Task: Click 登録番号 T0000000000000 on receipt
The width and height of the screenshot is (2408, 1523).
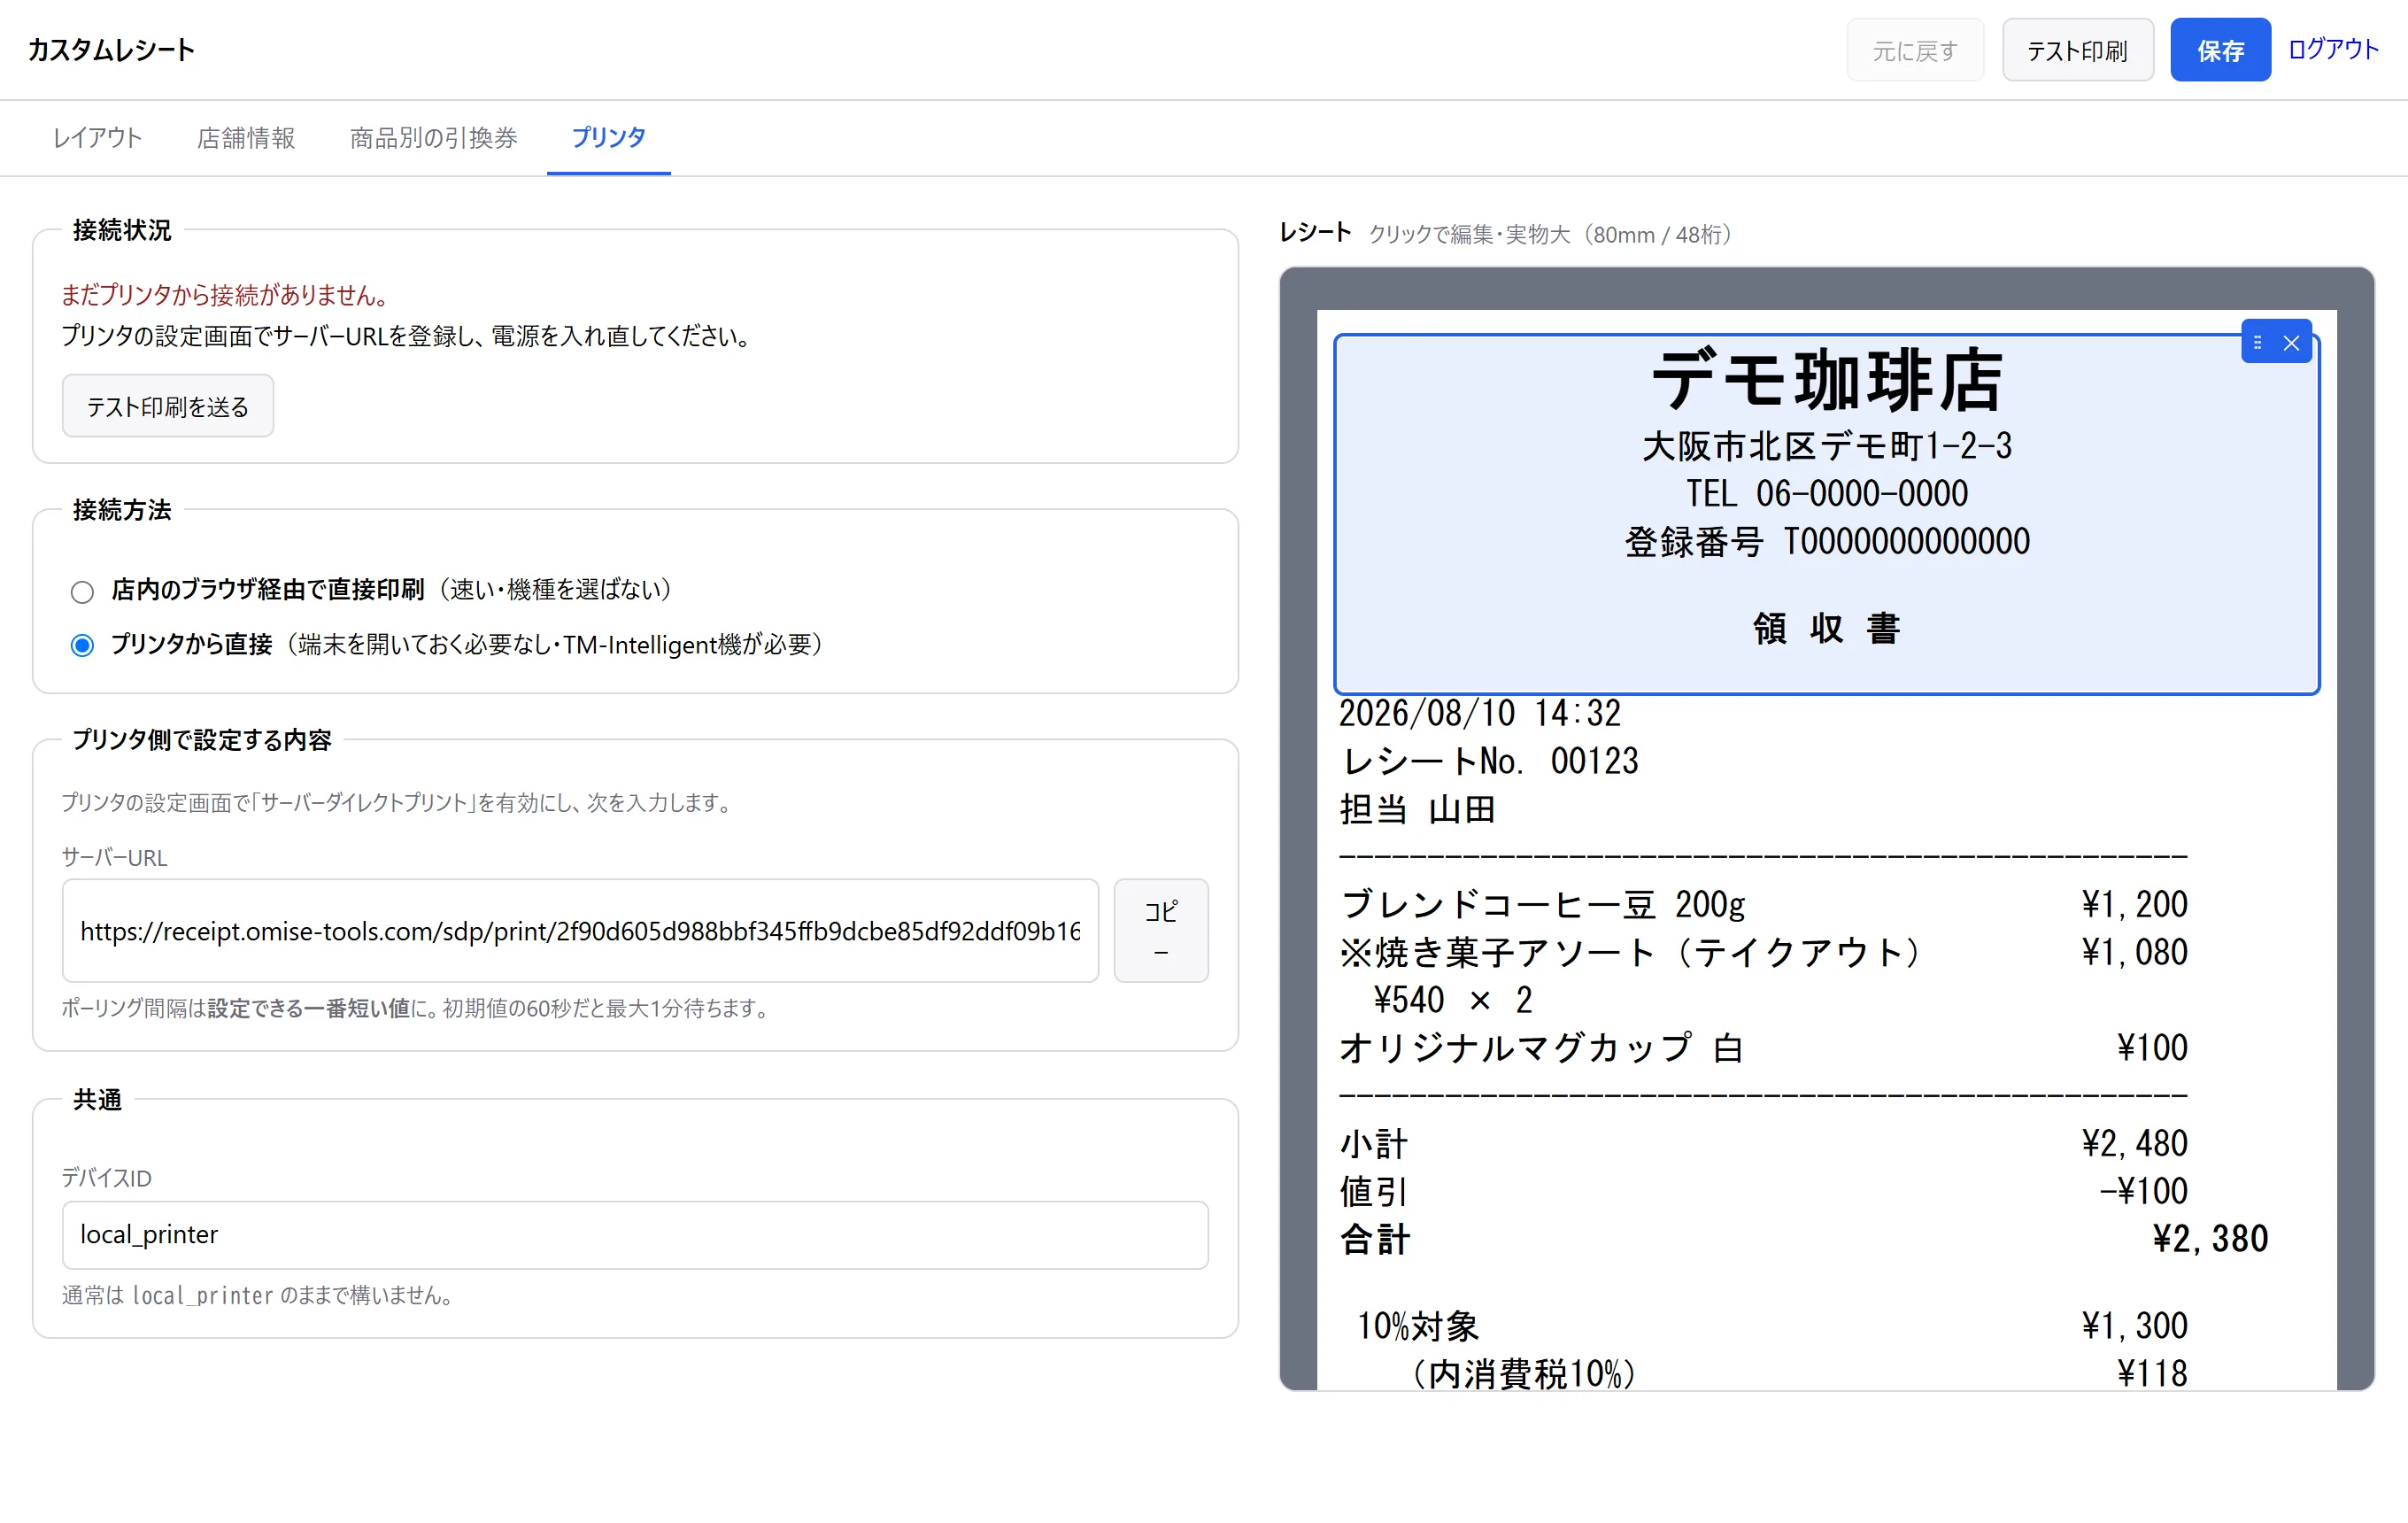Action: (x=1827, y=542)
